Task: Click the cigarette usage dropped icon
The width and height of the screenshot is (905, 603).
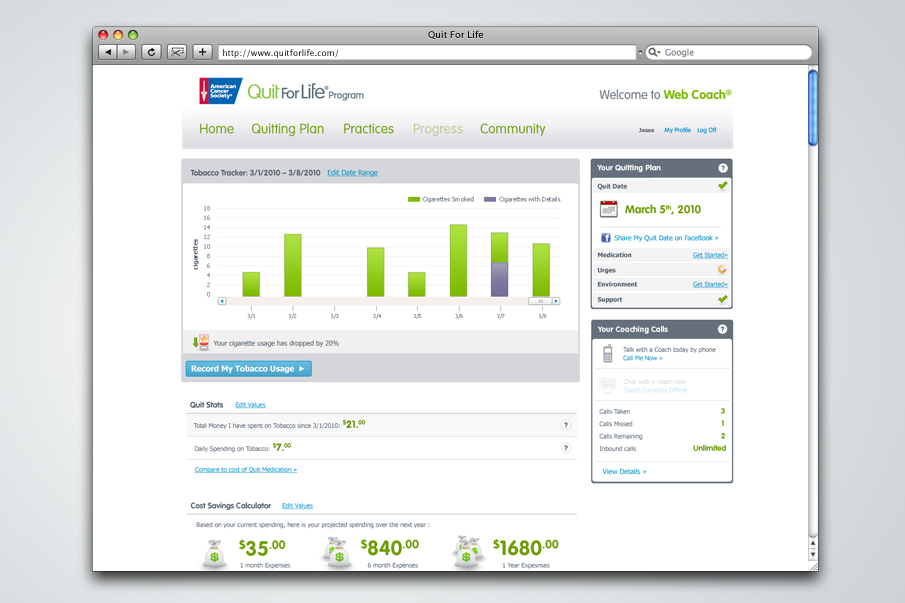Action: [x=200, y=342]
